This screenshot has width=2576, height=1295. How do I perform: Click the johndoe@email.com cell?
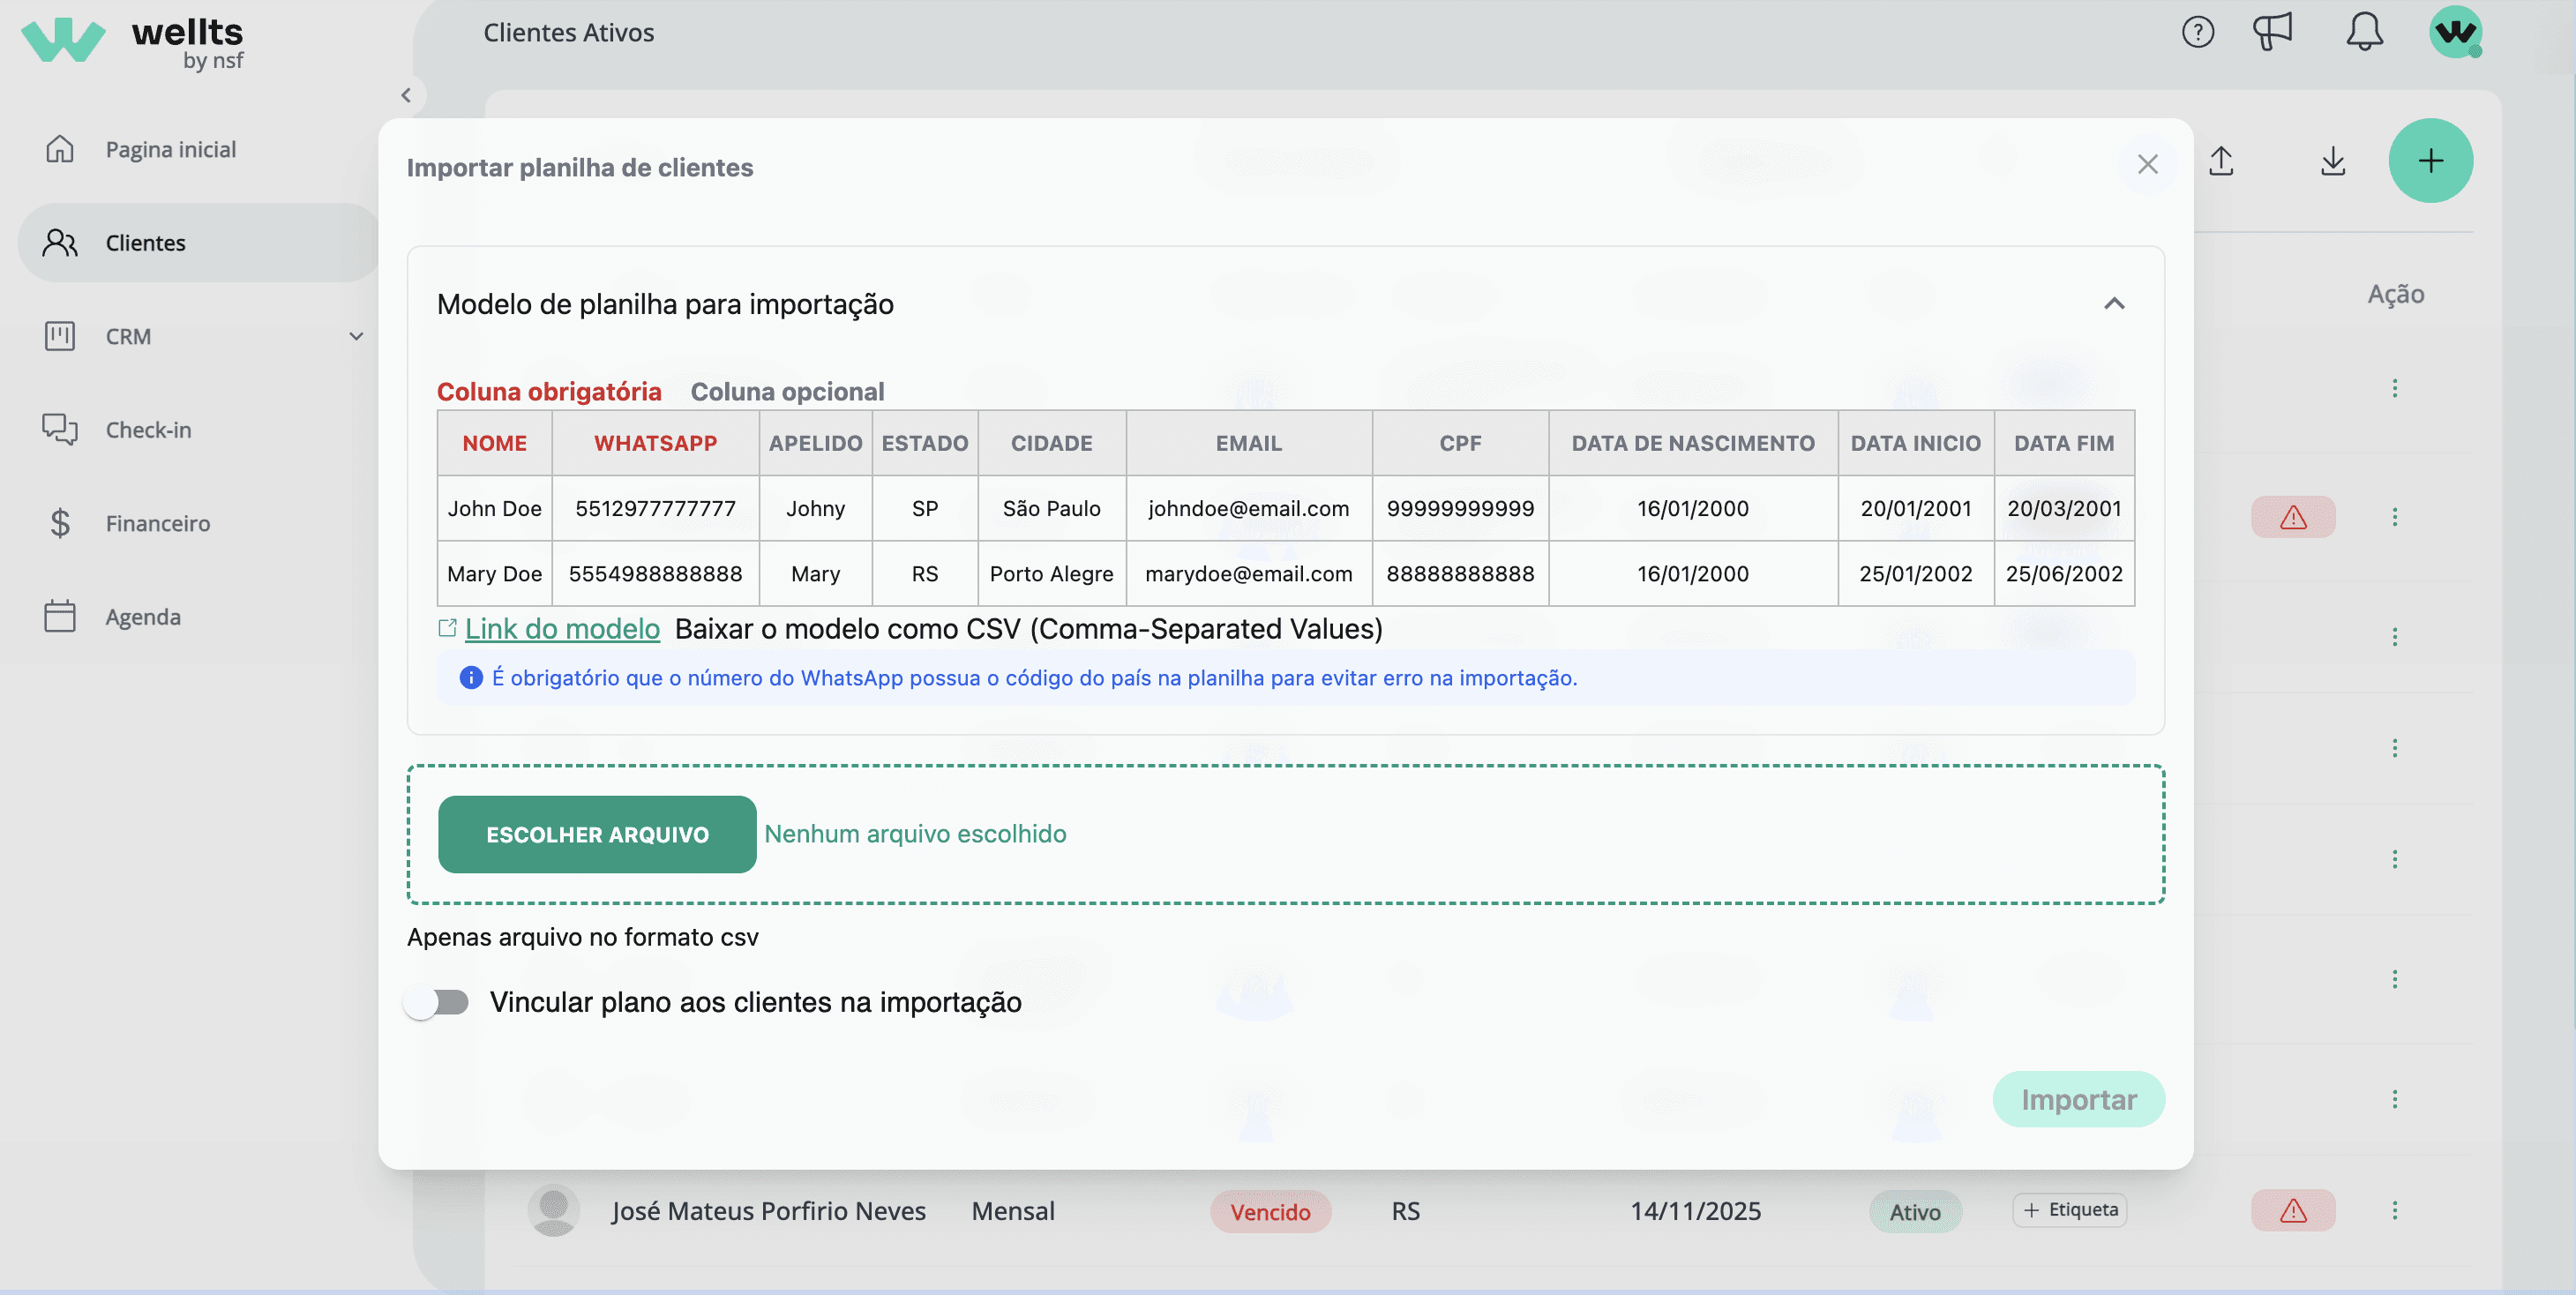[1248, 509]
